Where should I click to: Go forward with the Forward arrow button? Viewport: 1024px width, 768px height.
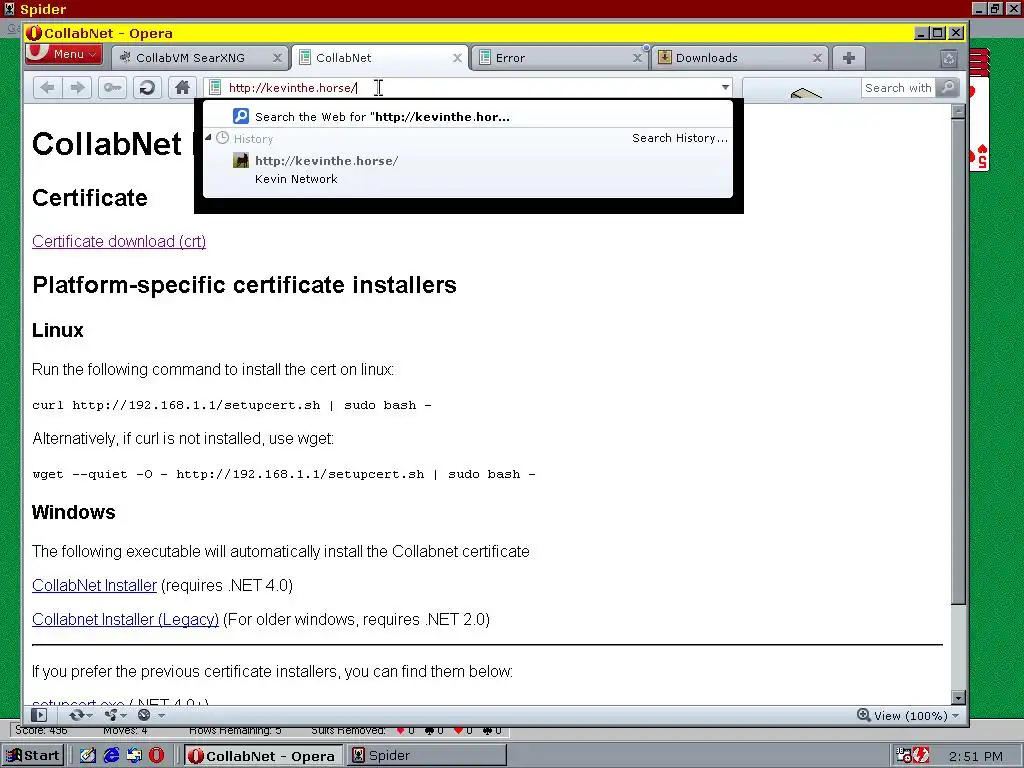78,88
